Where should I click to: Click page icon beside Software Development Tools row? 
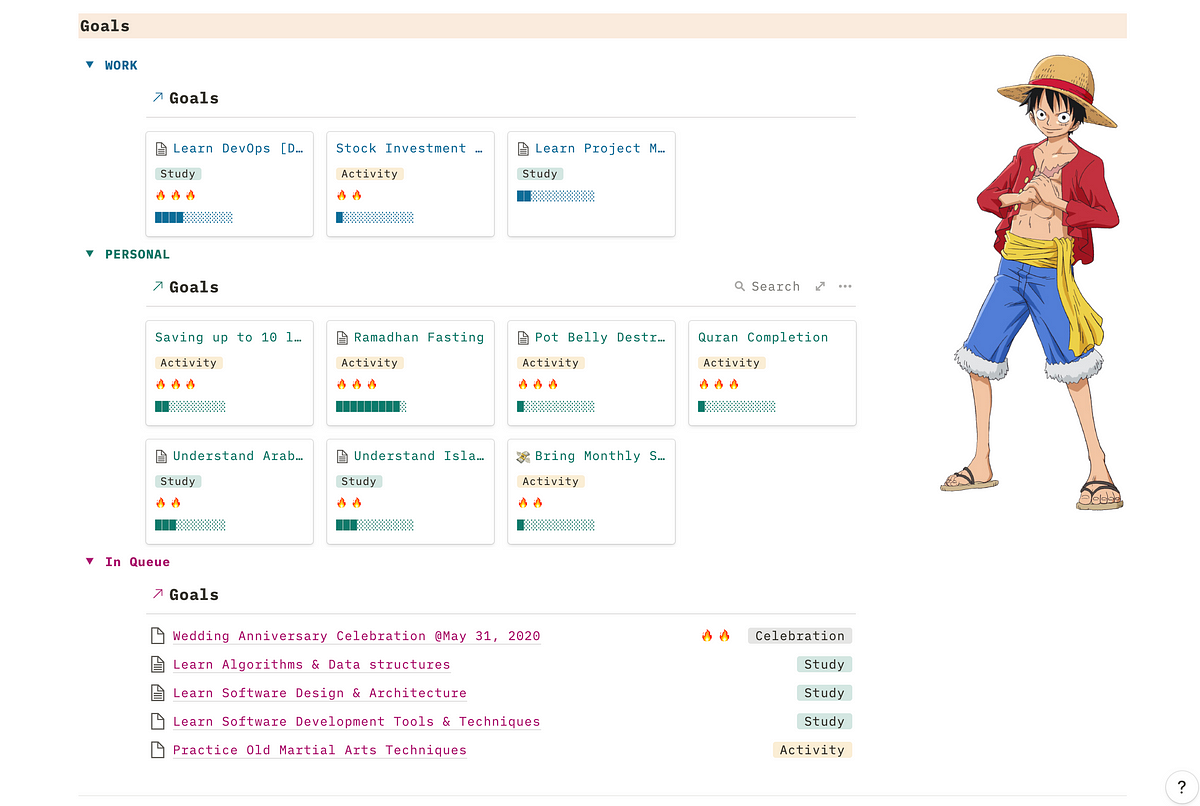coord(156,722)
